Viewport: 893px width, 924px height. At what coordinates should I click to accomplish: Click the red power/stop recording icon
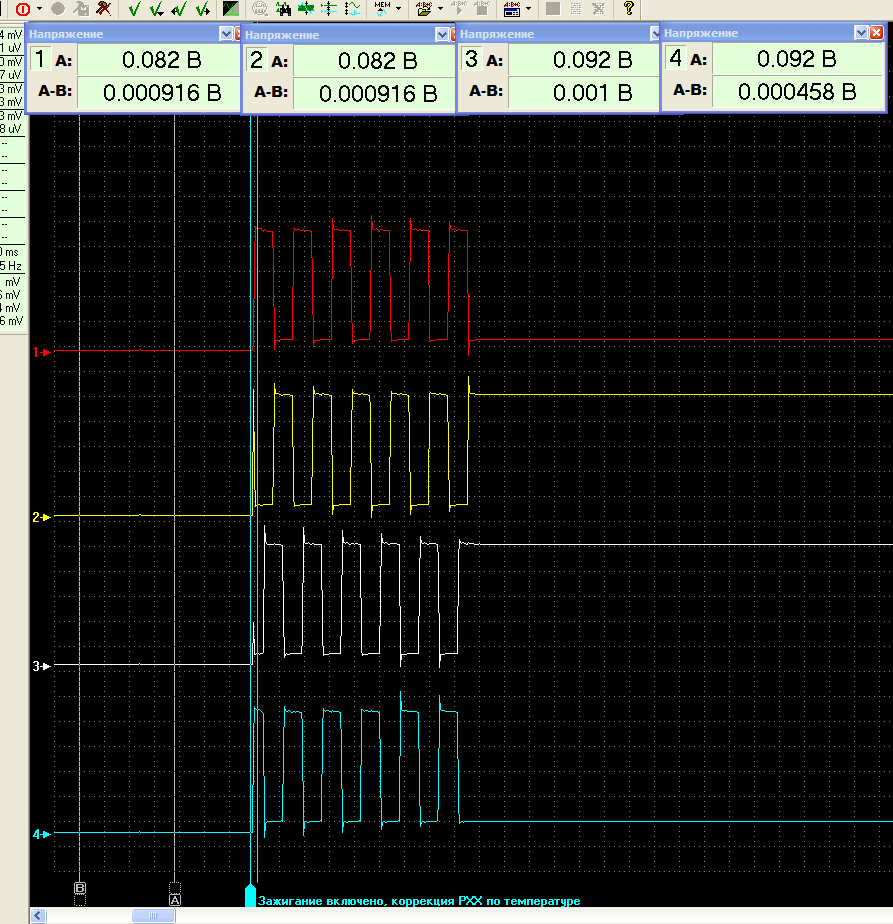click(x=23, y=9)
